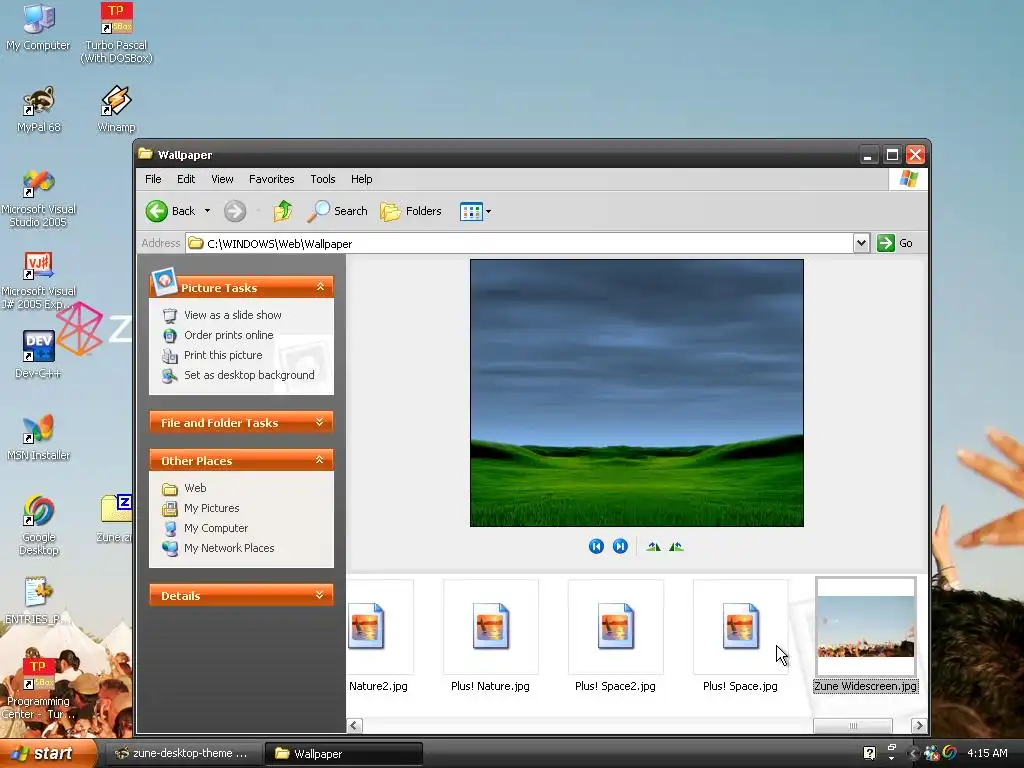Select the Microsoft Visual Studio 2005 icon

[39, 199]
